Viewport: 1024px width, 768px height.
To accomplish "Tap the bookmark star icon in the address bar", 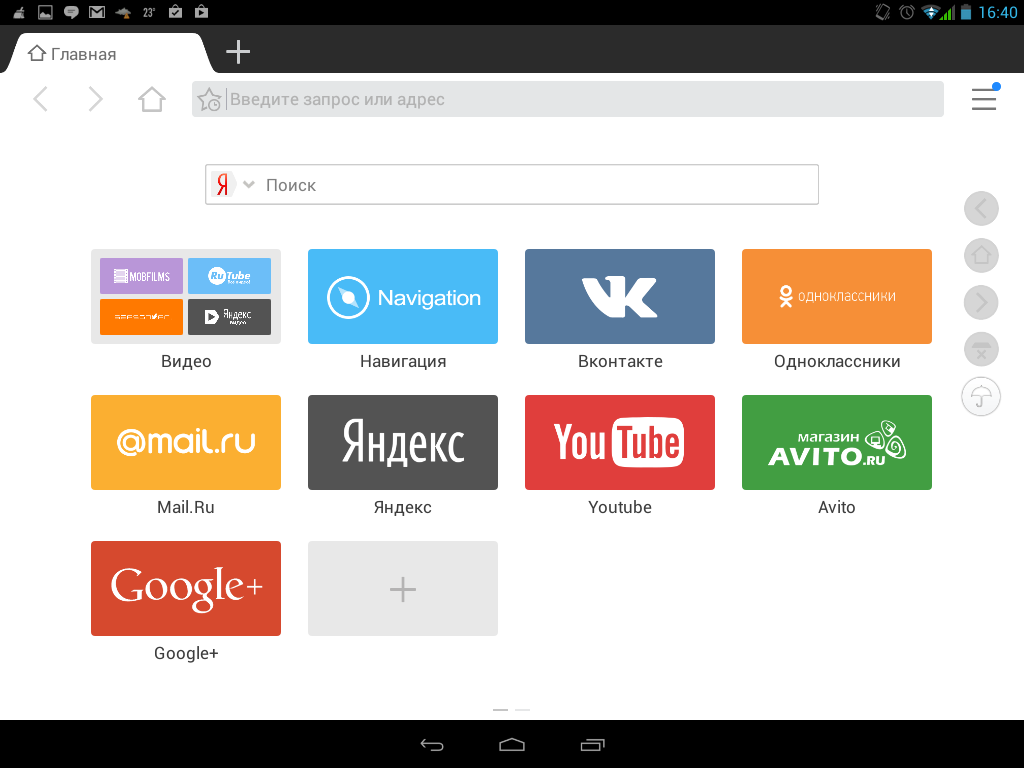I will tap(210, 99).
